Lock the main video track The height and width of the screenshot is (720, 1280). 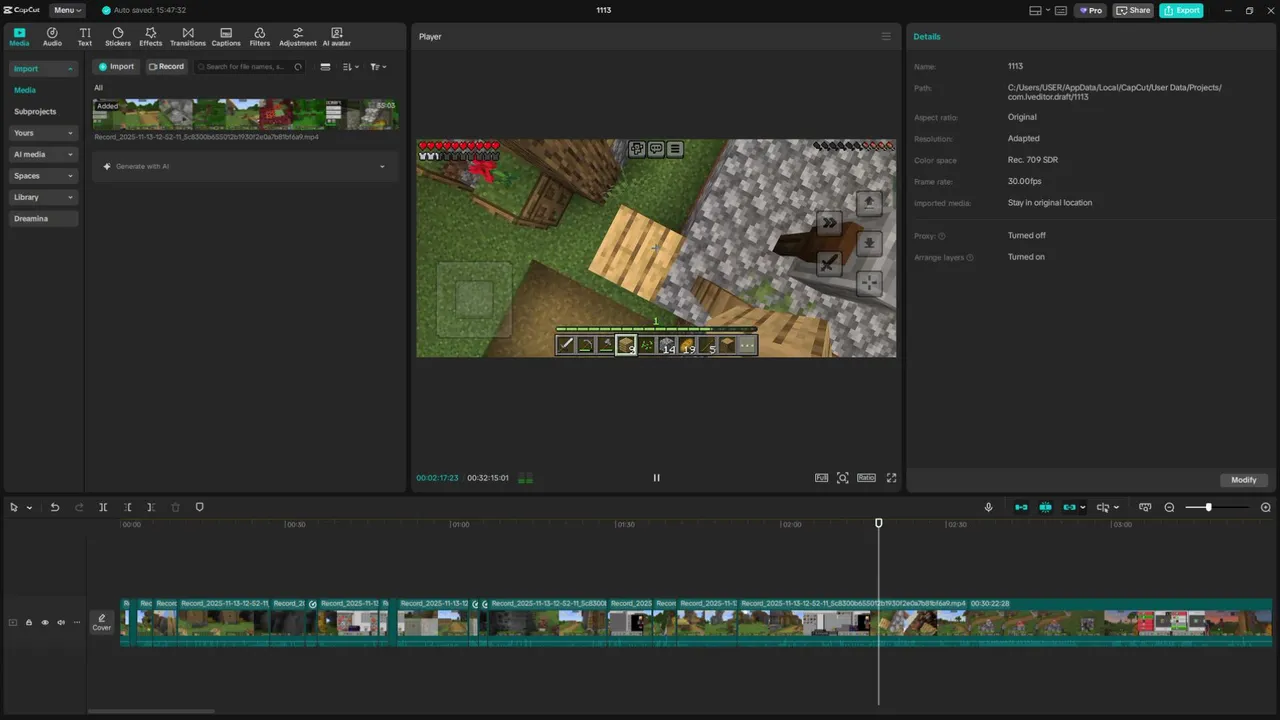(x=29, y=622)
